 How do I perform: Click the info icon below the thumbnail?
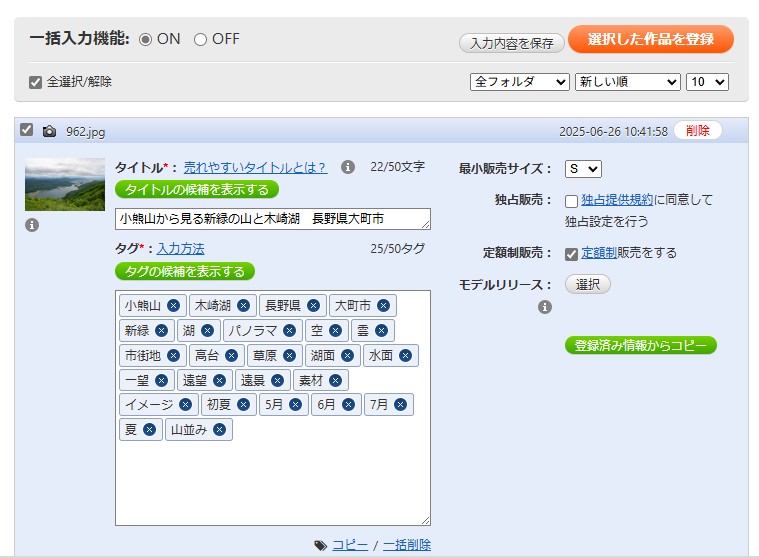(32, 225)
